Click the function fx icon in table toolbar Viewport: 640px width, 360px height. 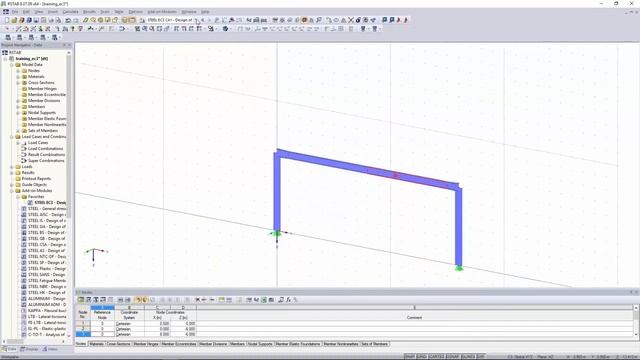pos(288,300)
